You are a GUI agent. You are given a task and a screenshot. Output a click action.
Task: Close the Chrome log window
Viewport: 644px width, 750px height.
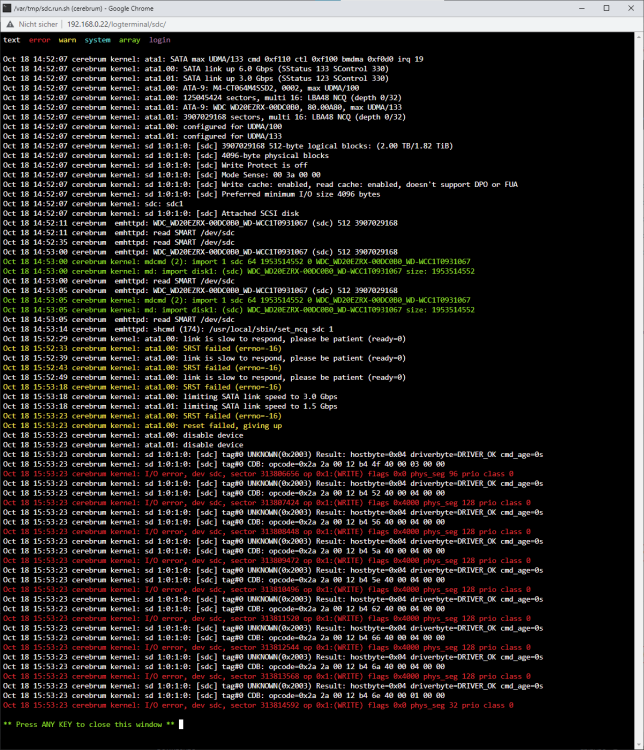pos(631,8)
